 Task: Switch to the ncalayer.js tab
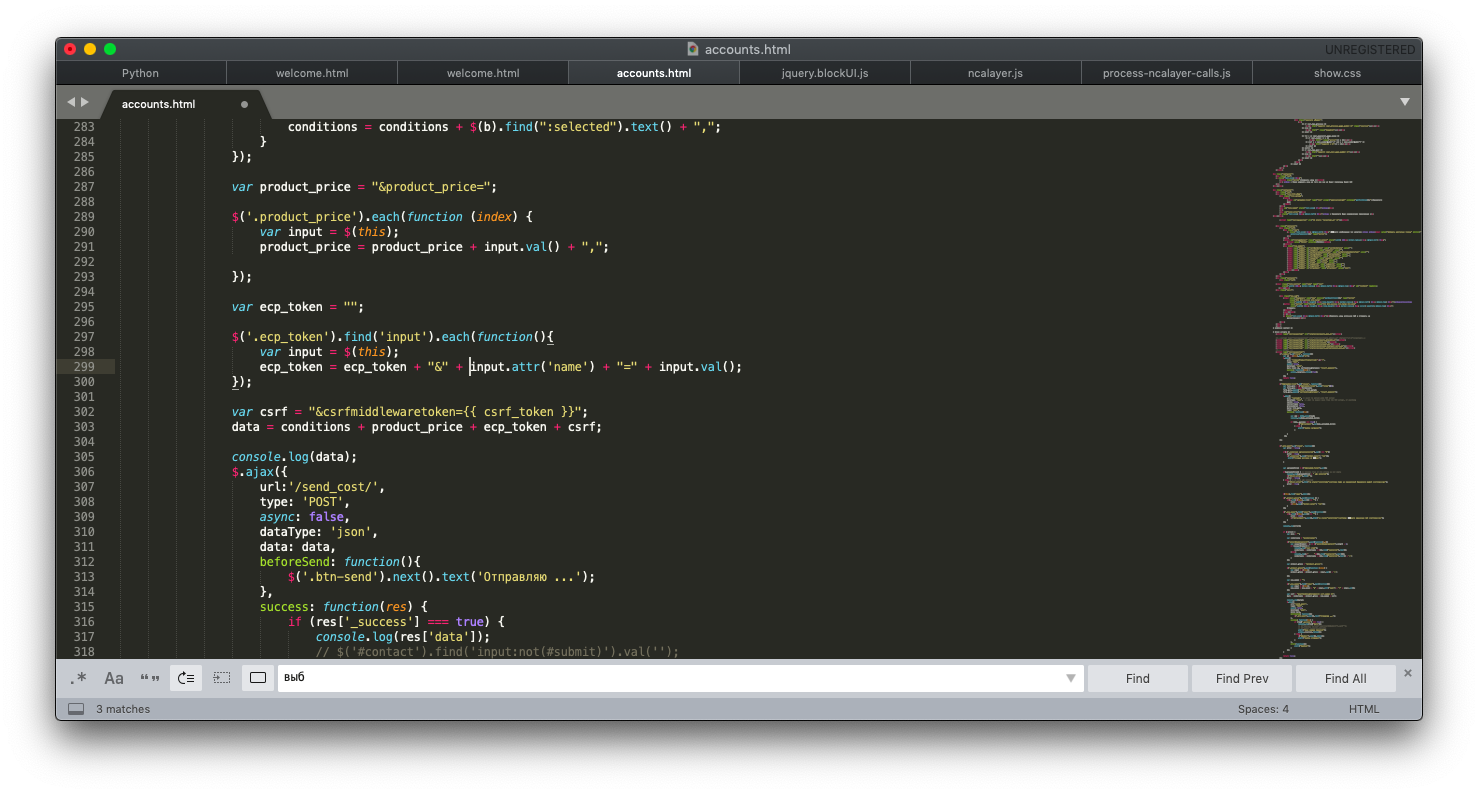click(x=996, y=73)
